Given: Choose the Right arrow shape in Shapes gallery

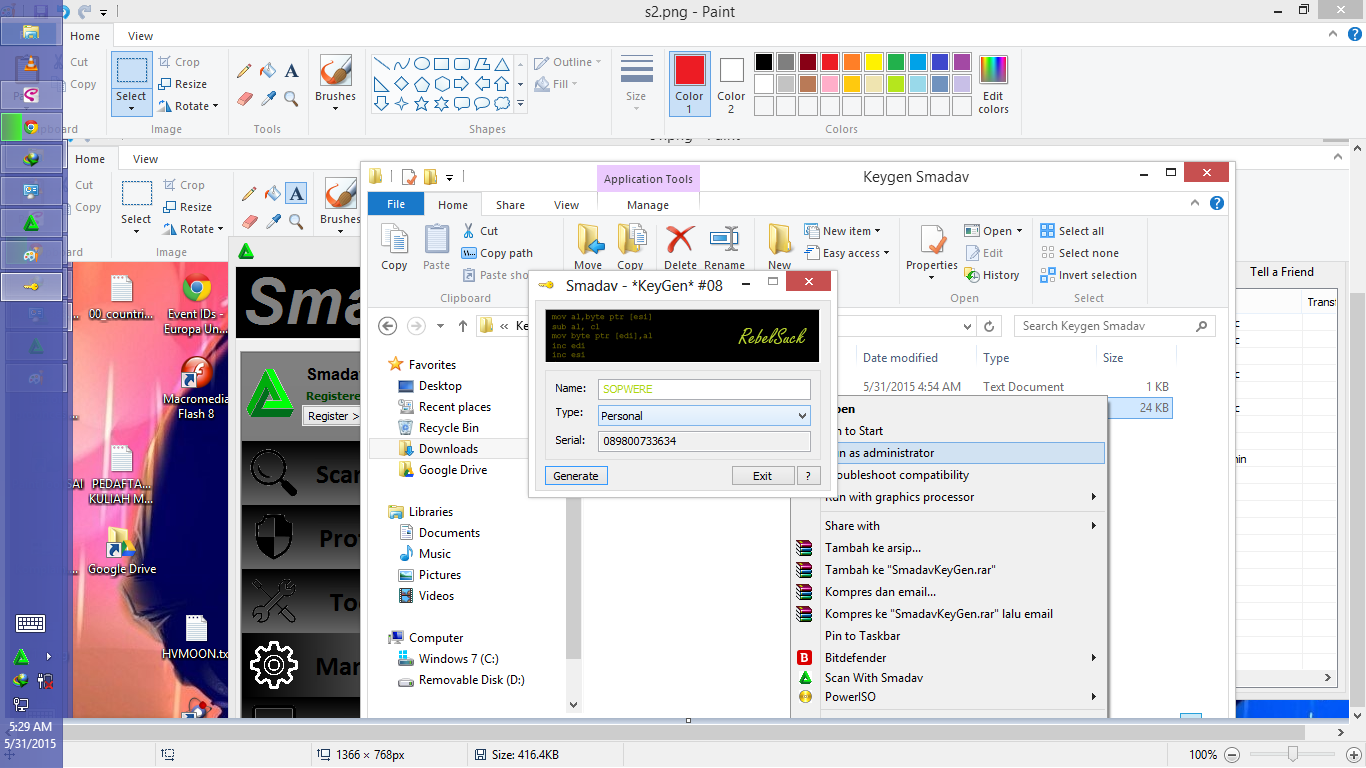Looking at the screenshot, I should pos(462,83).
